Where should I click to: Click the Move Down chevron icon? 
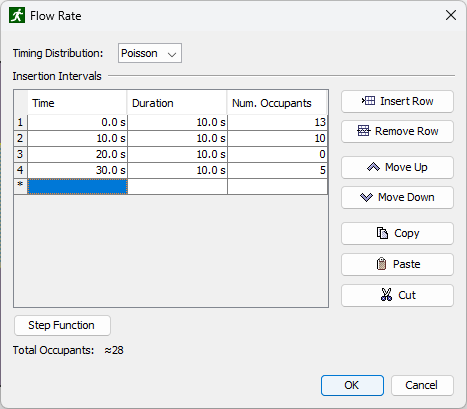366,197
